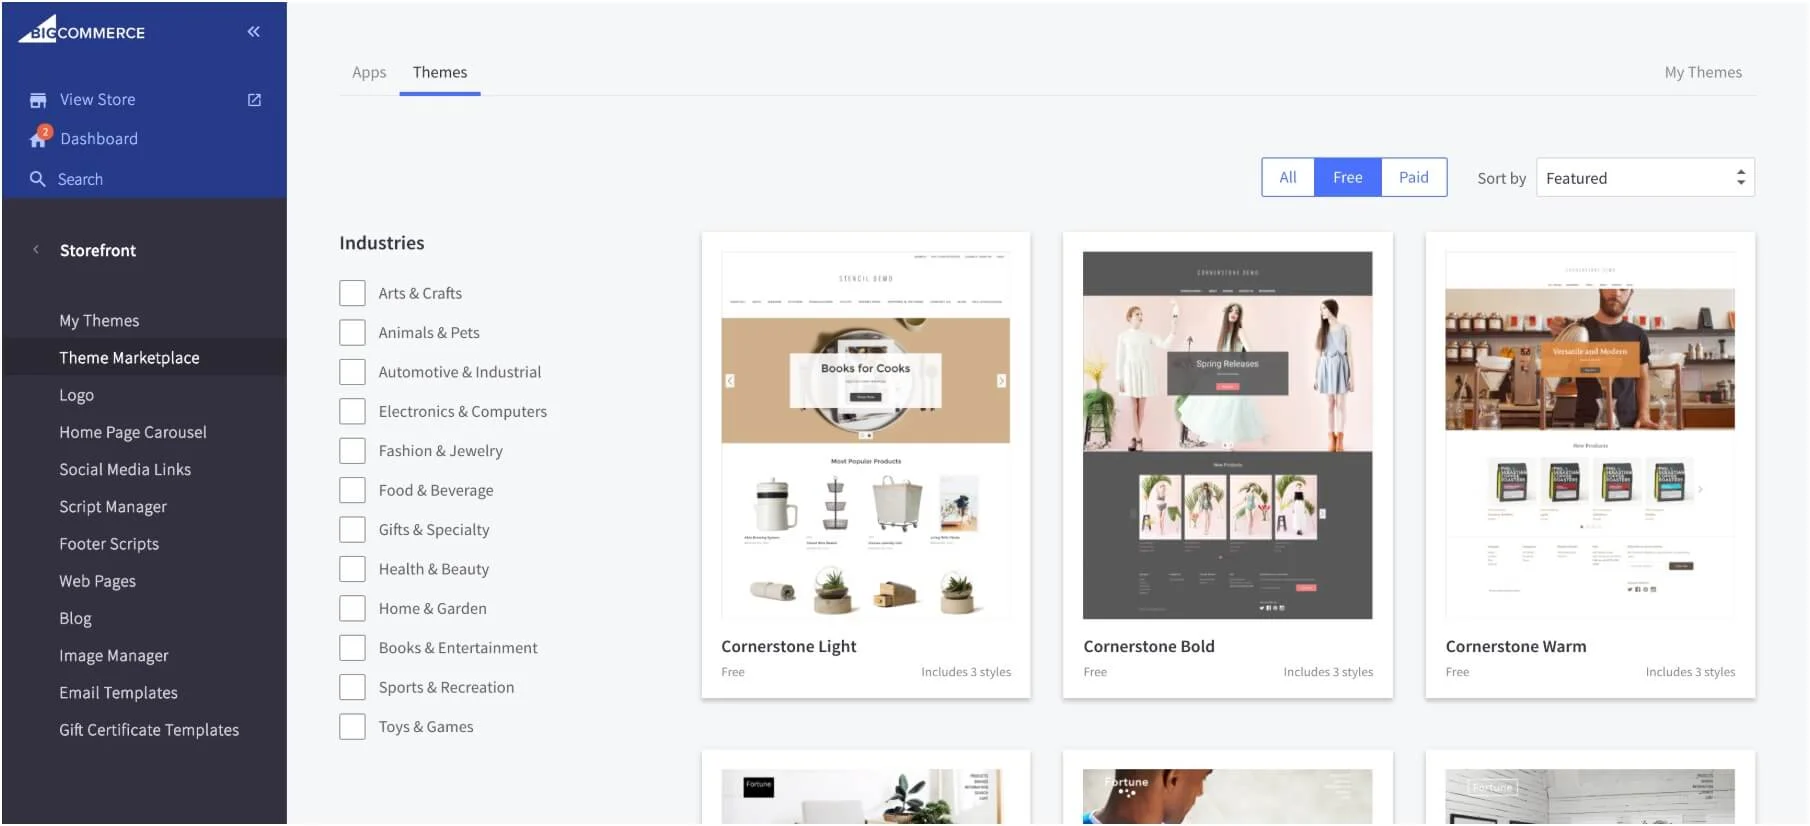
Task: Click Cornerstone Bold title
Action: [x=1149, y=646]
